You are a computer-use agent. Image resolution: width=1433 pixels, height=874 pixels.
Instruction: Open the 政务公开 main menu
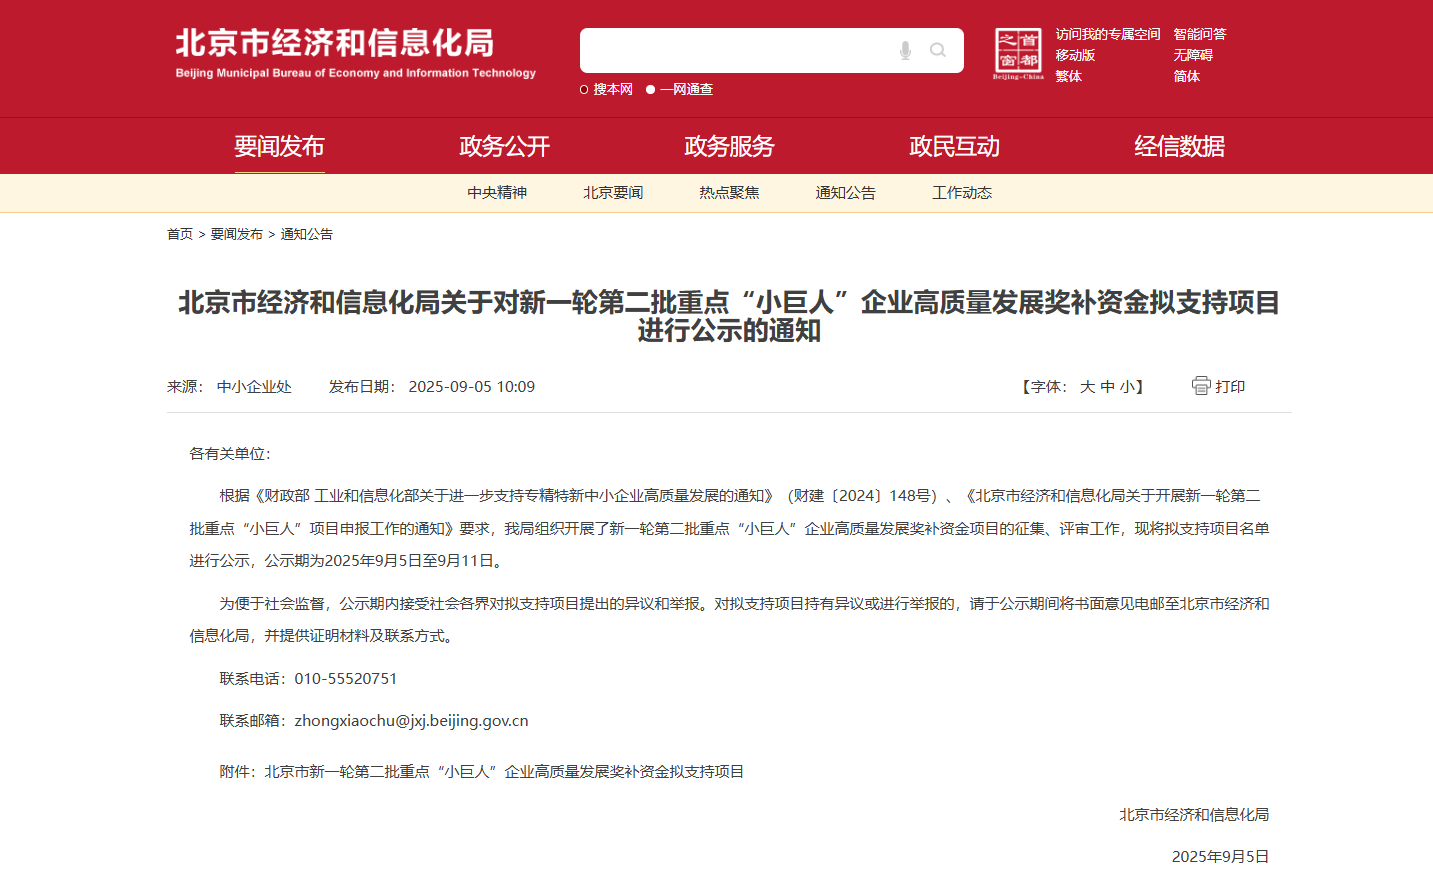coord(504,146)
